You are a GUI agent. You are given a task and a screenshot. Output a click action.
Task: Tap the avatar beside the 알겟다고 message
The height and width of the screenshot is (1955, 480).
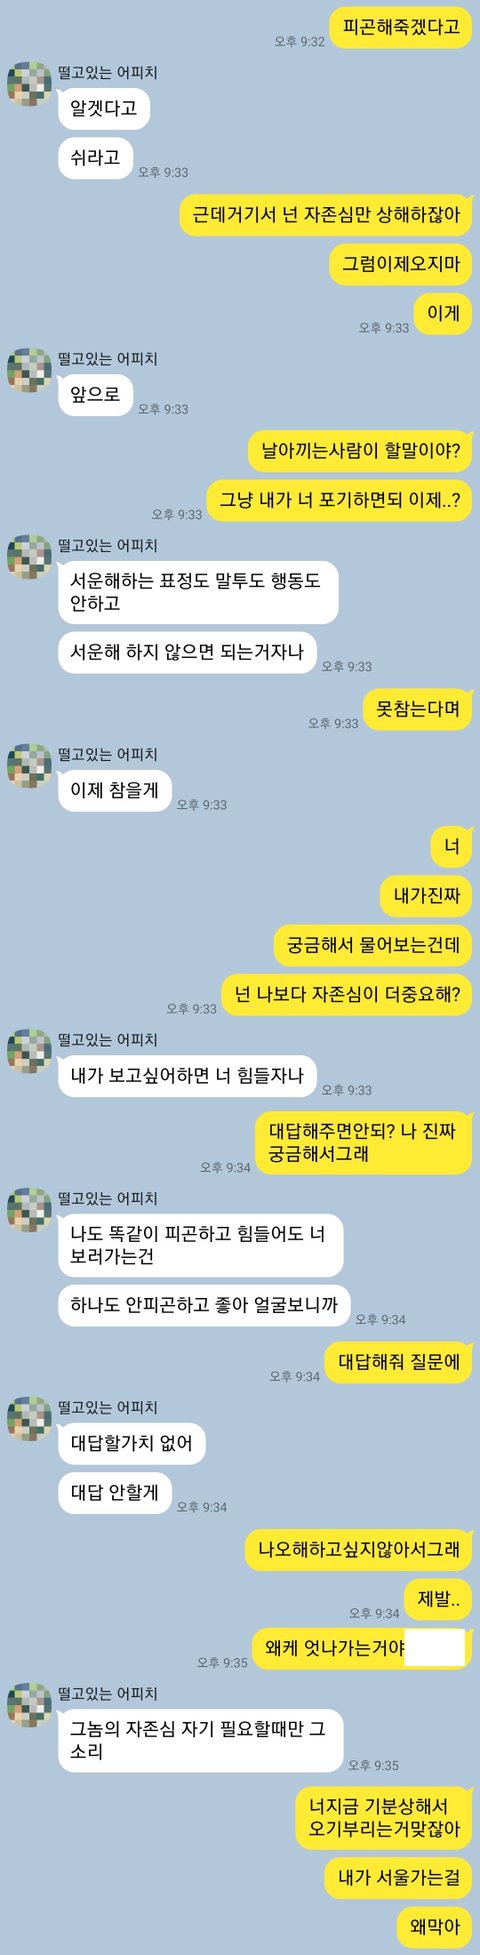pos(29,83)
